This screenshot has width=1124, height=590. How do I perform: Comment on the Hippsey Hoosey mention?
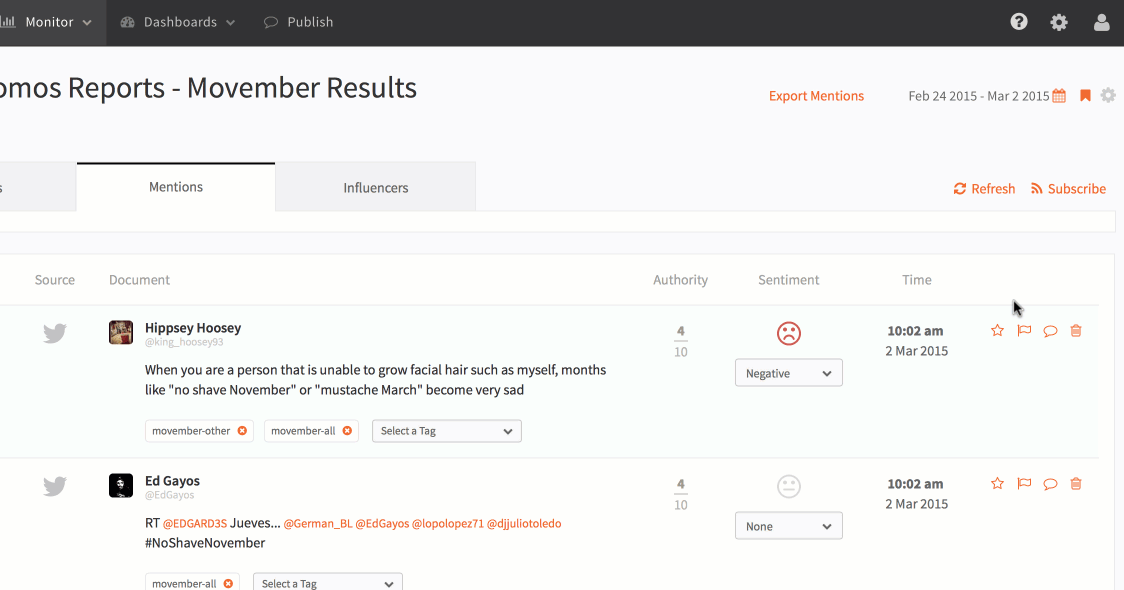pyautogui.click(x=1050, y=331)
